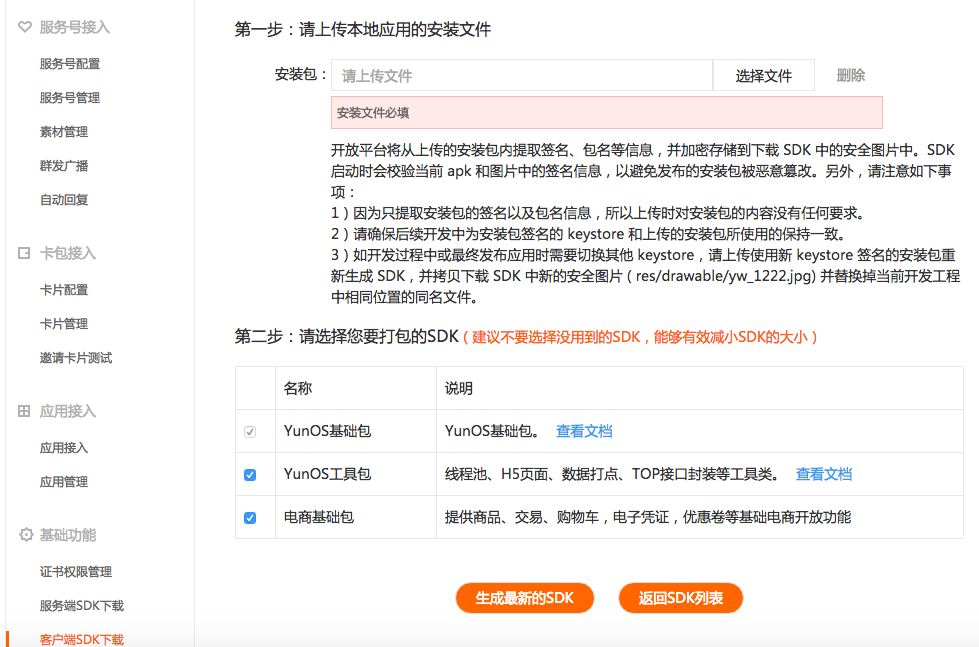
Task: Go to 卡片管理
Action: 64,324
